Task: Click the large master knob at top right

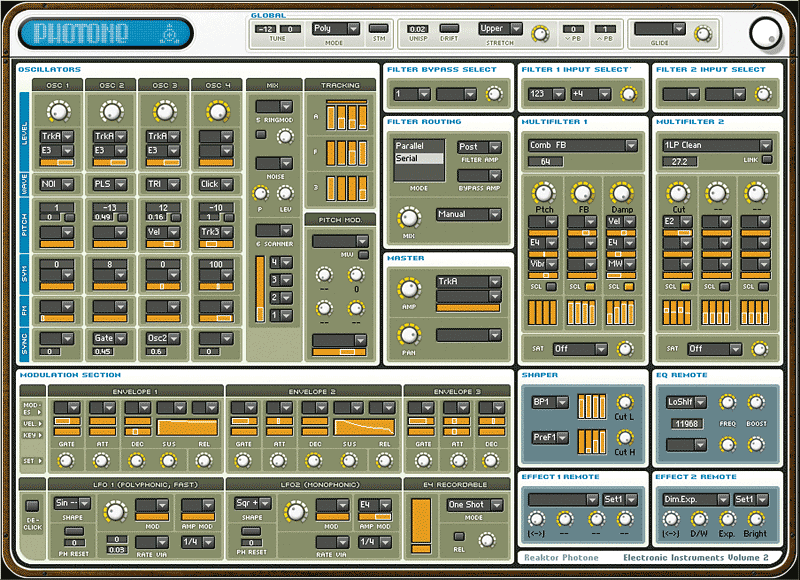Action: coord(765,31)
